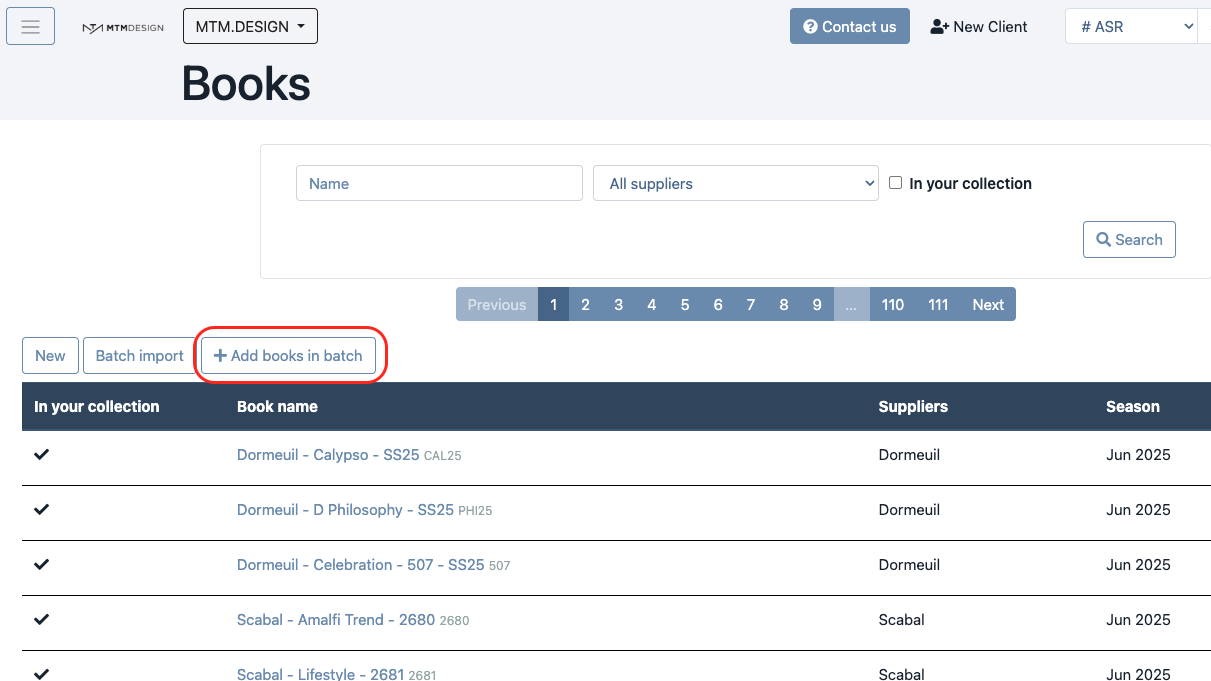The image size is (1211, 681).
Task: Select page 1 in pagination
Action: (553, 304)
